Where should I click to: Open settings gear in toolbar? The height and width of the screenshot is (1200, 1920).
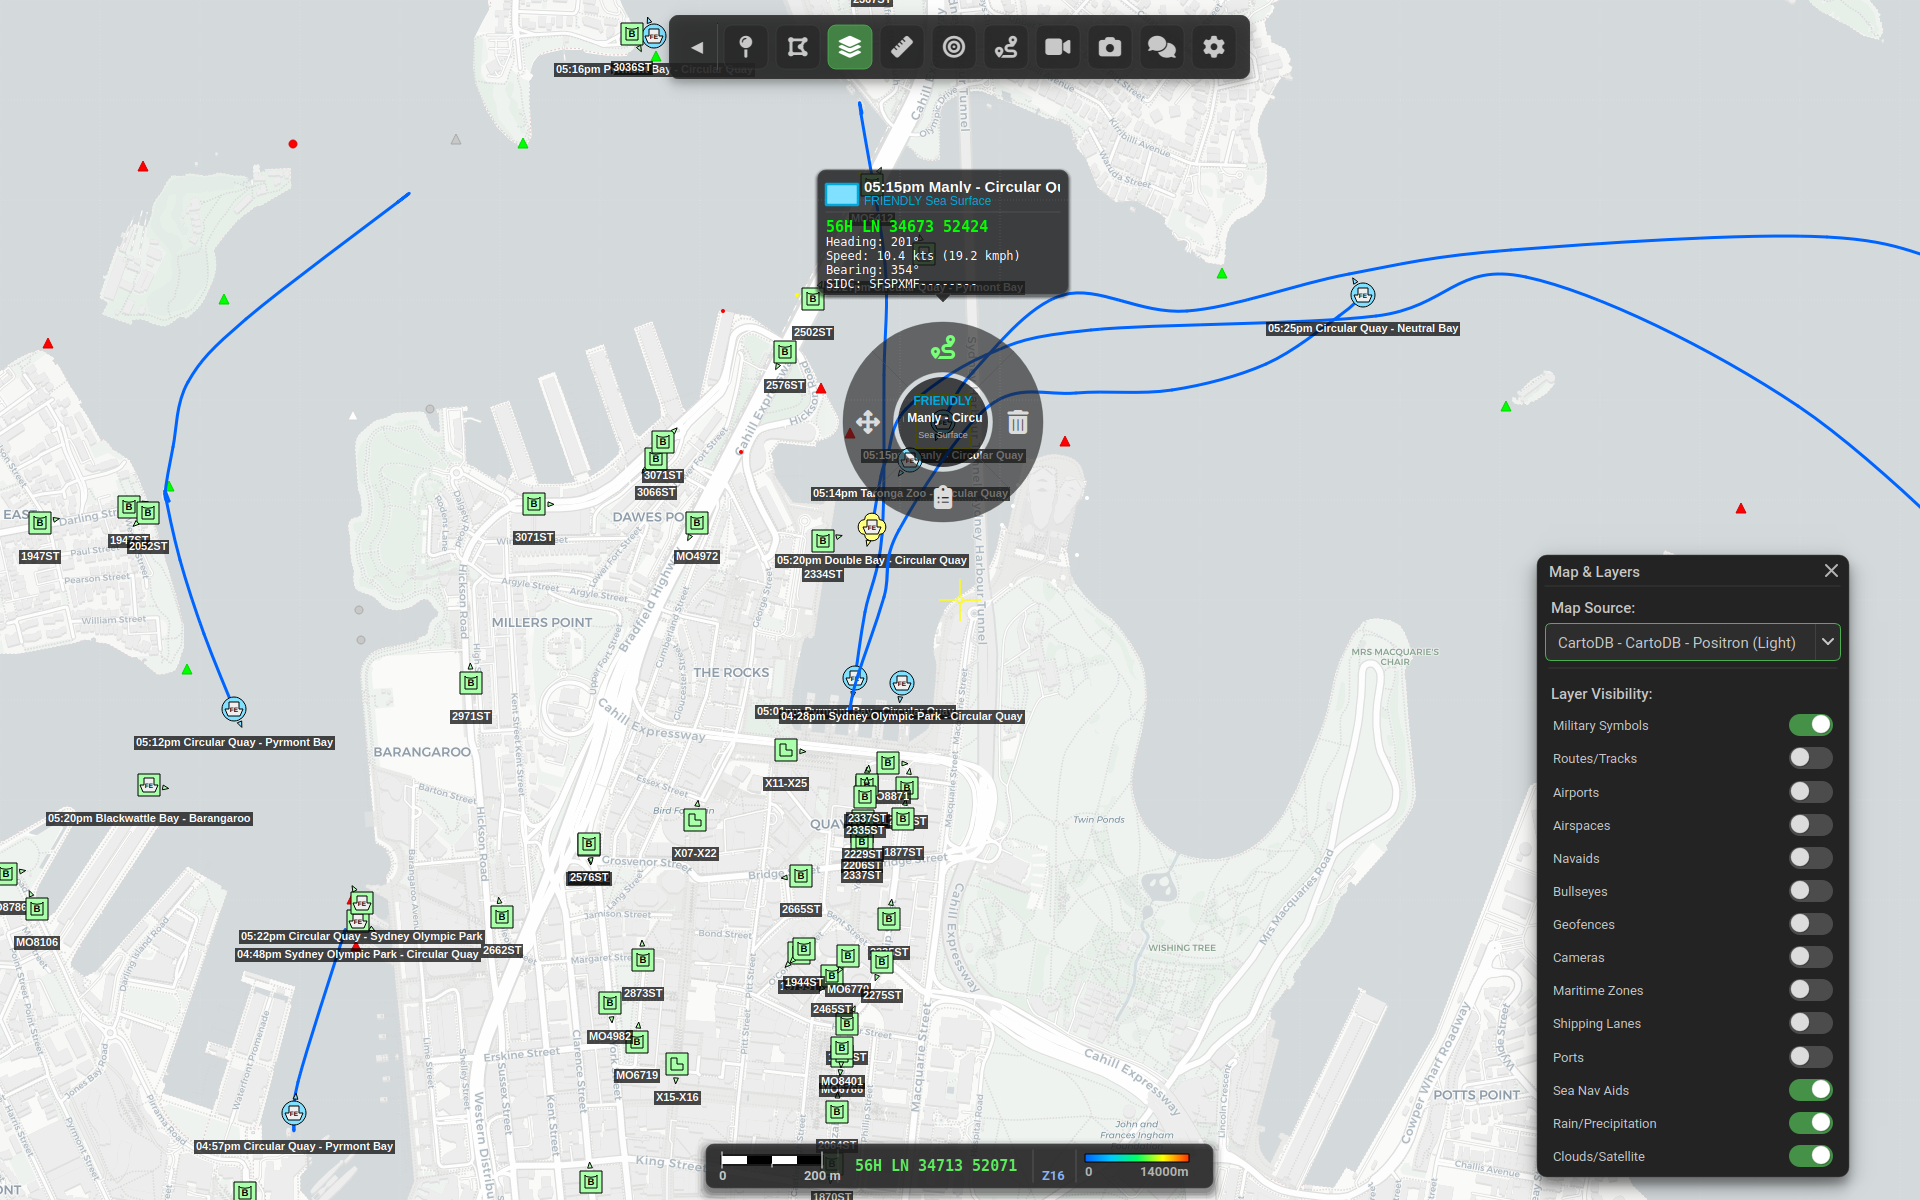(x=1214, y=47)
